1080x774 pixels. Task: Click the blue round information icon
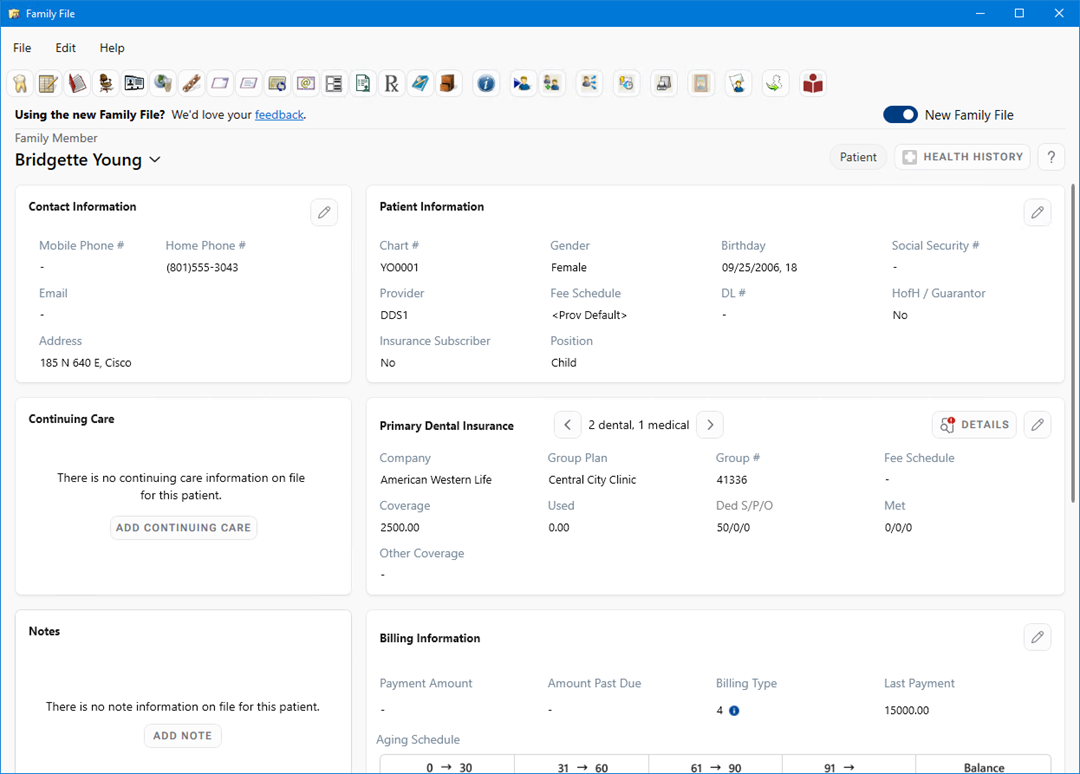(486, 83)
